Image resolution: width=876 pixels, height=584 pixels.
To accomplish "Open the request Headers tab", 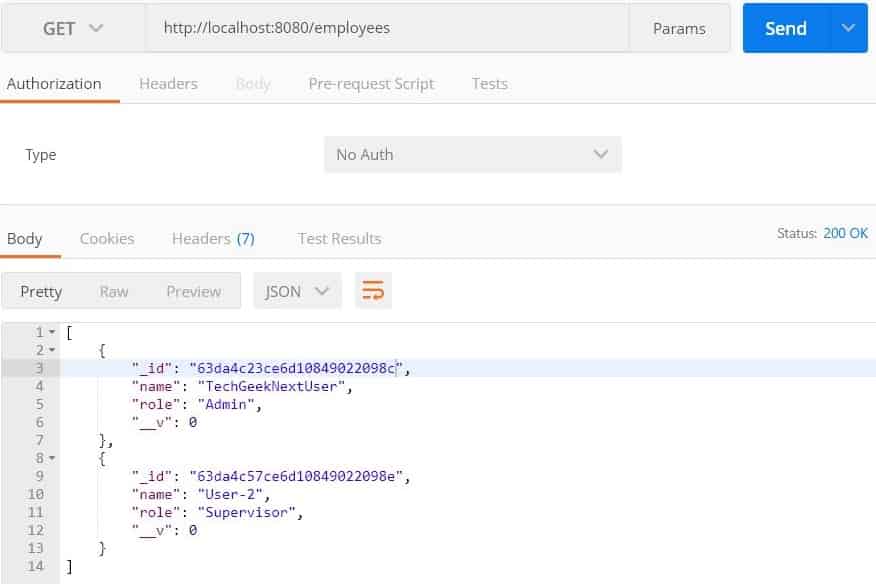I will [x=168, y=84].
